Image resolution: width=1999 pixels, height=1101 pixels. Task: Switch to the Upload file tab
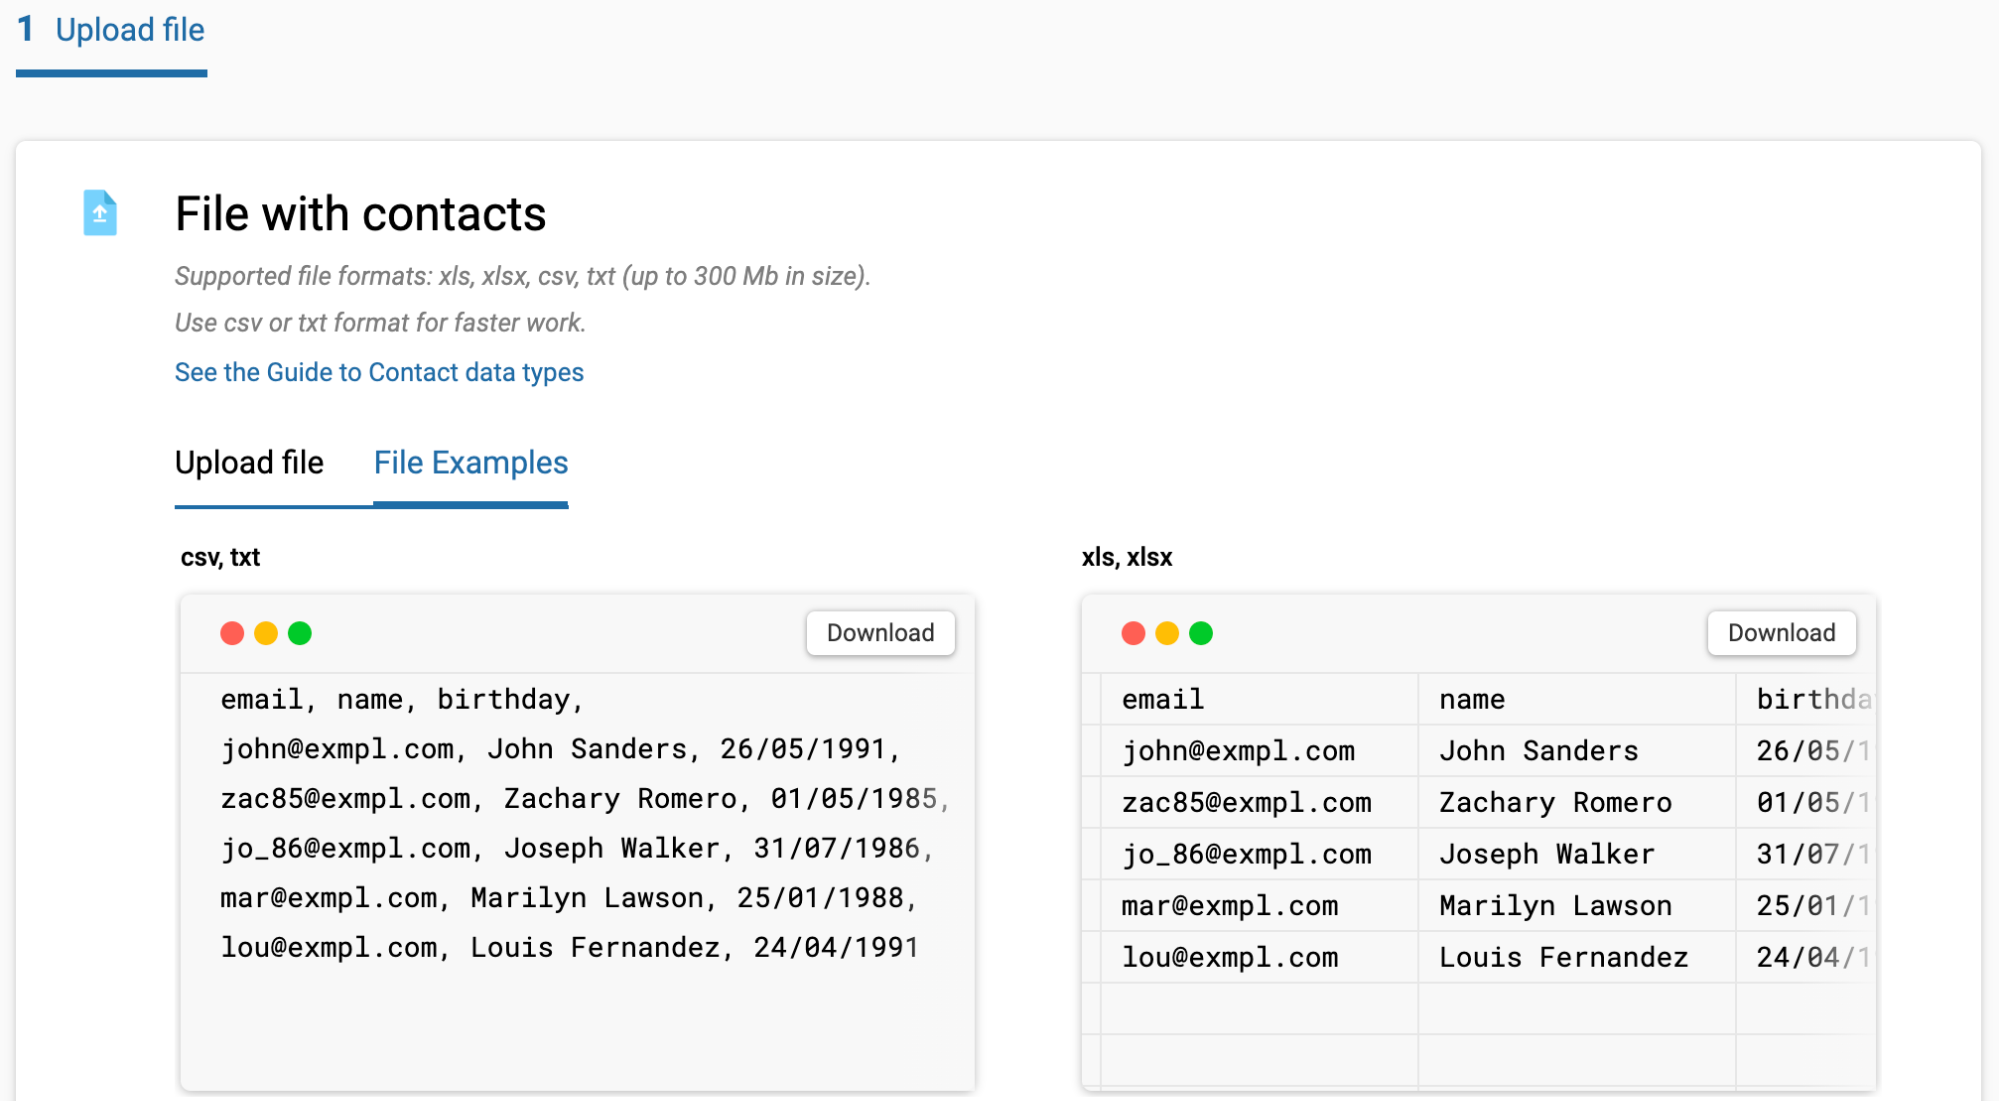(249, 463)
